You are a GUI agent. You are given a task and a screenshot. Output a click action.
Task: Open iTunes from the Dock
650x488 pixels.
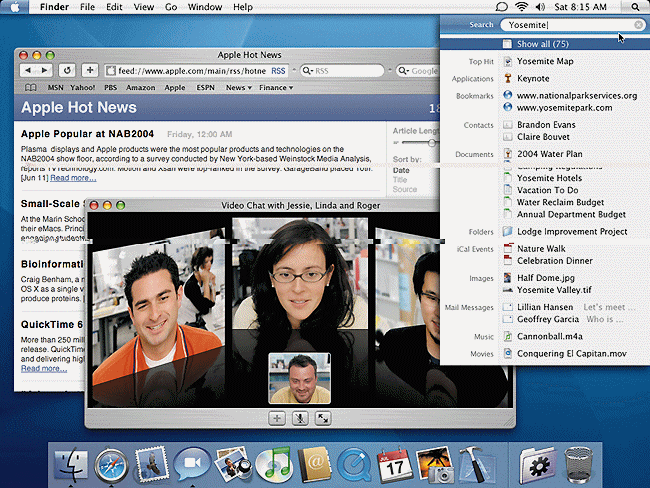click(x=272, y=464)
